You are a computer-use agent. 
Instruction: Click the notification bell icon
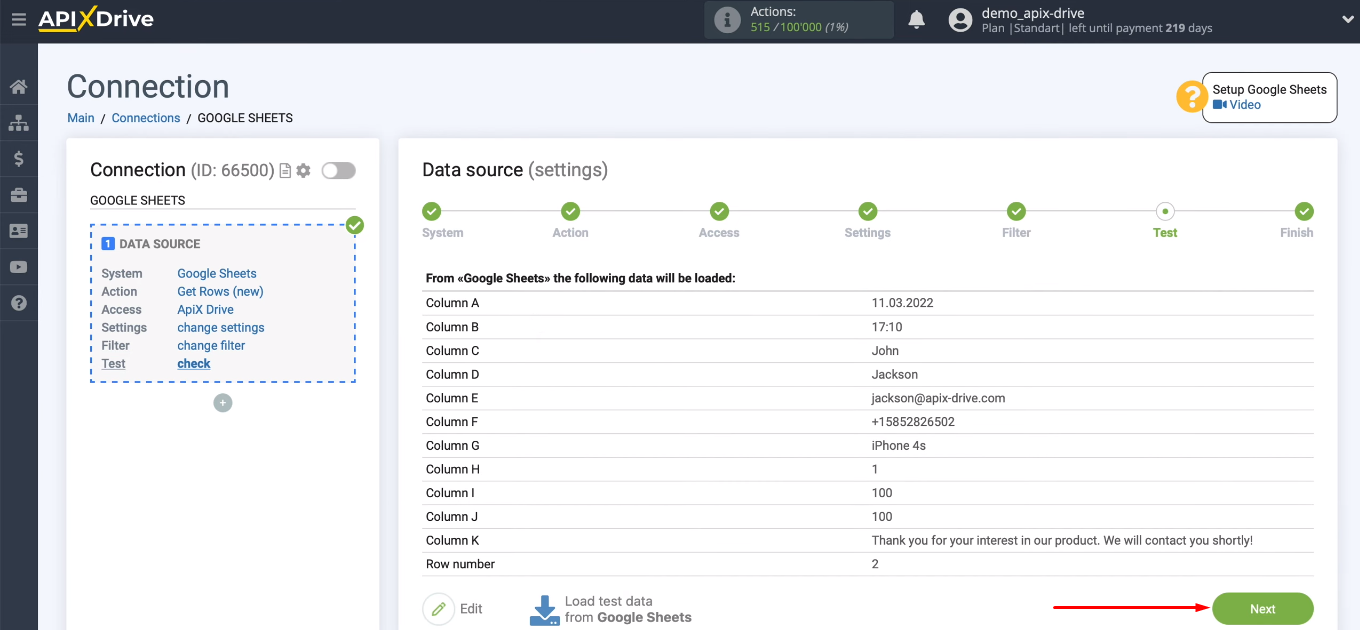tap(916, 20)
